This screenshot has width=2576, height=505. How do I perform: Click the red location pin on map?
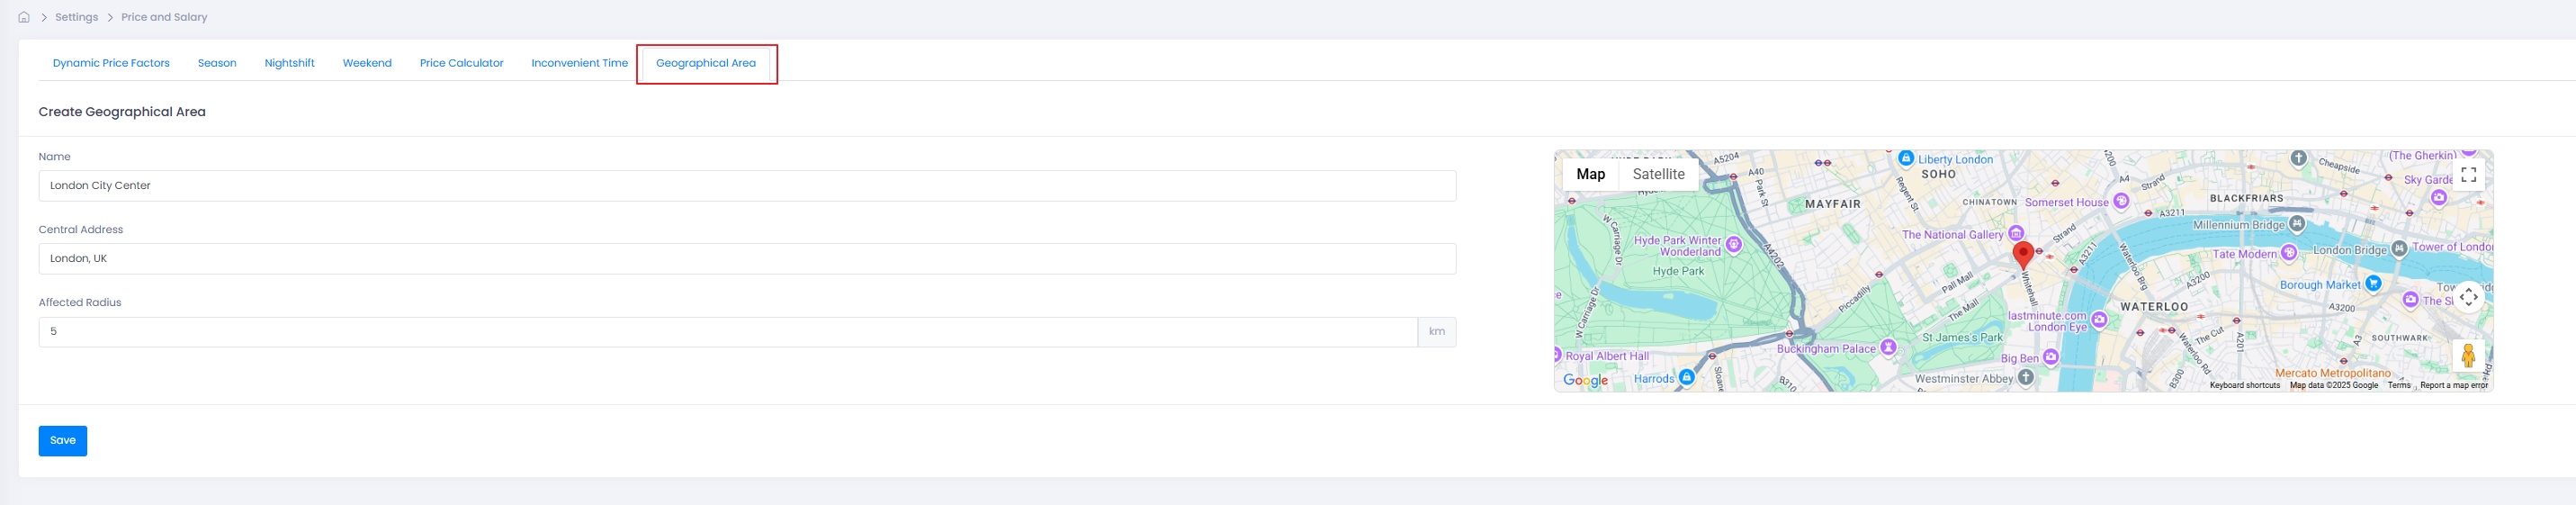[x=2023, y=255]
